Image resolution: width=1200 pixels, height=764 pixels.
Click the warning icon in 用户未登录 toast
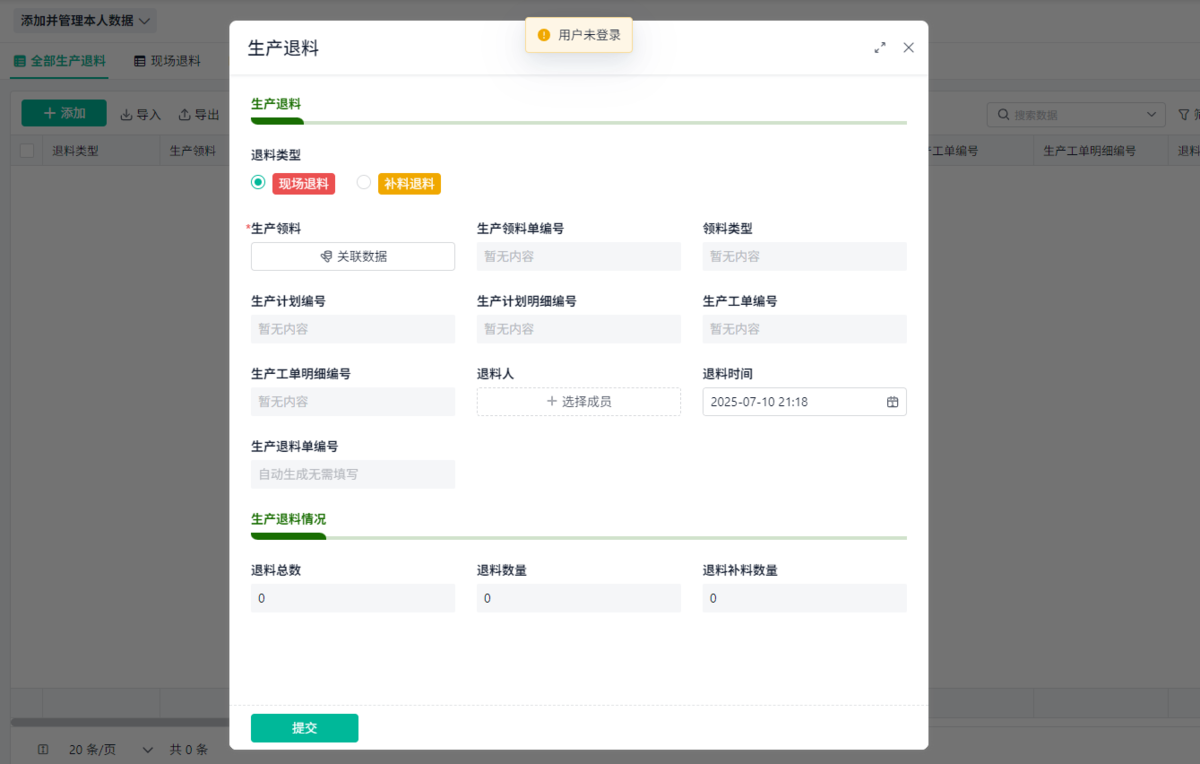pos(544,35)
